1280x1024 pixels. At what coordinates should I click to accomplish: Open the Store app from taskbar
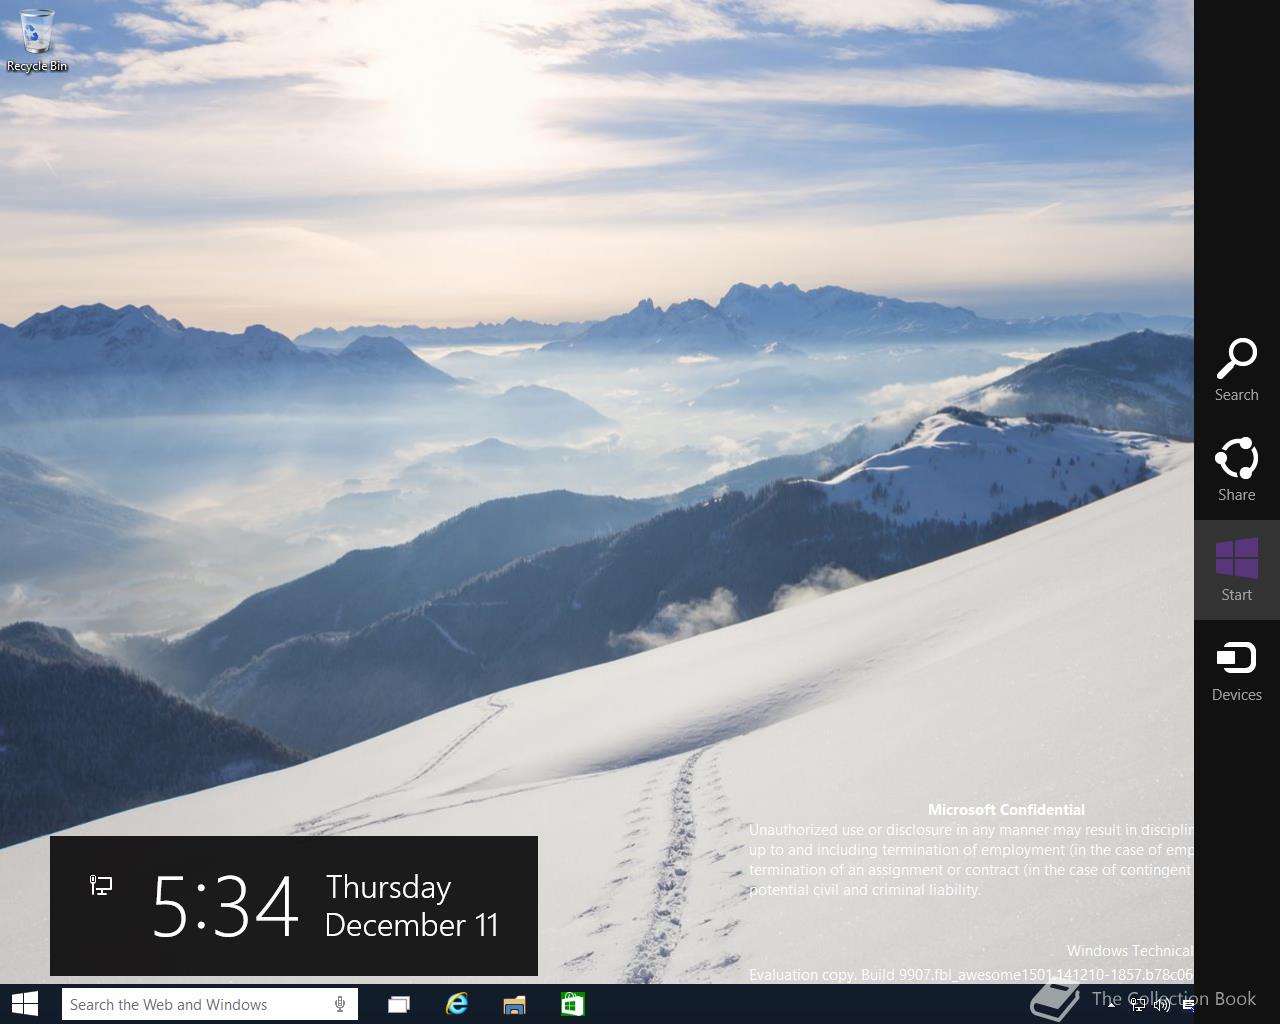tap(572, 1004)
